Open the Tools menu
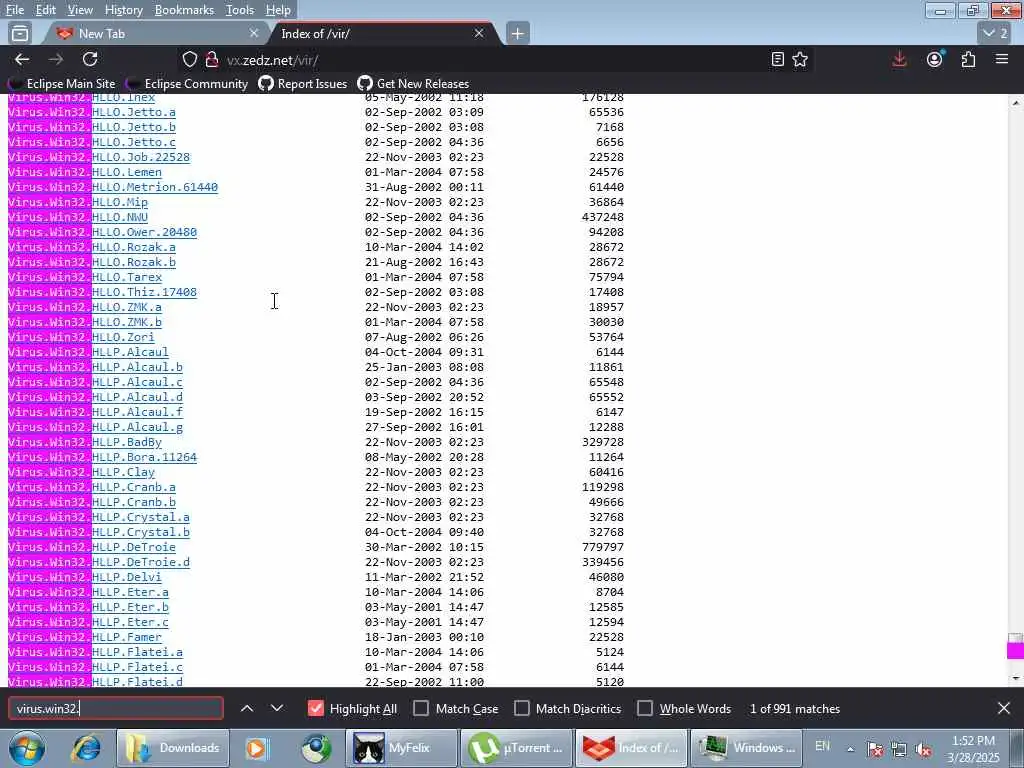Screen dimensions: 1024x768 [x=240, y=10]
